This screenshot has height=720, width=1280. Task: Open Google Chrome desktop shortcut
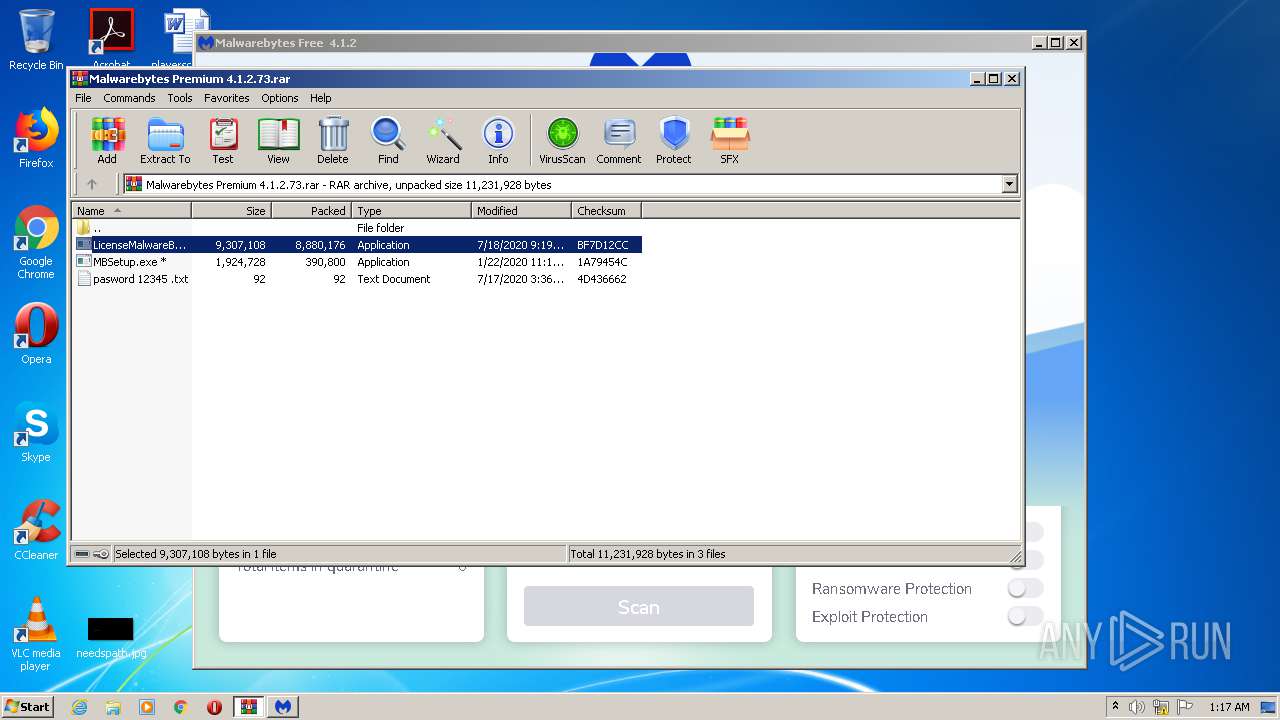pyautogui.click(x=36, y=242)
